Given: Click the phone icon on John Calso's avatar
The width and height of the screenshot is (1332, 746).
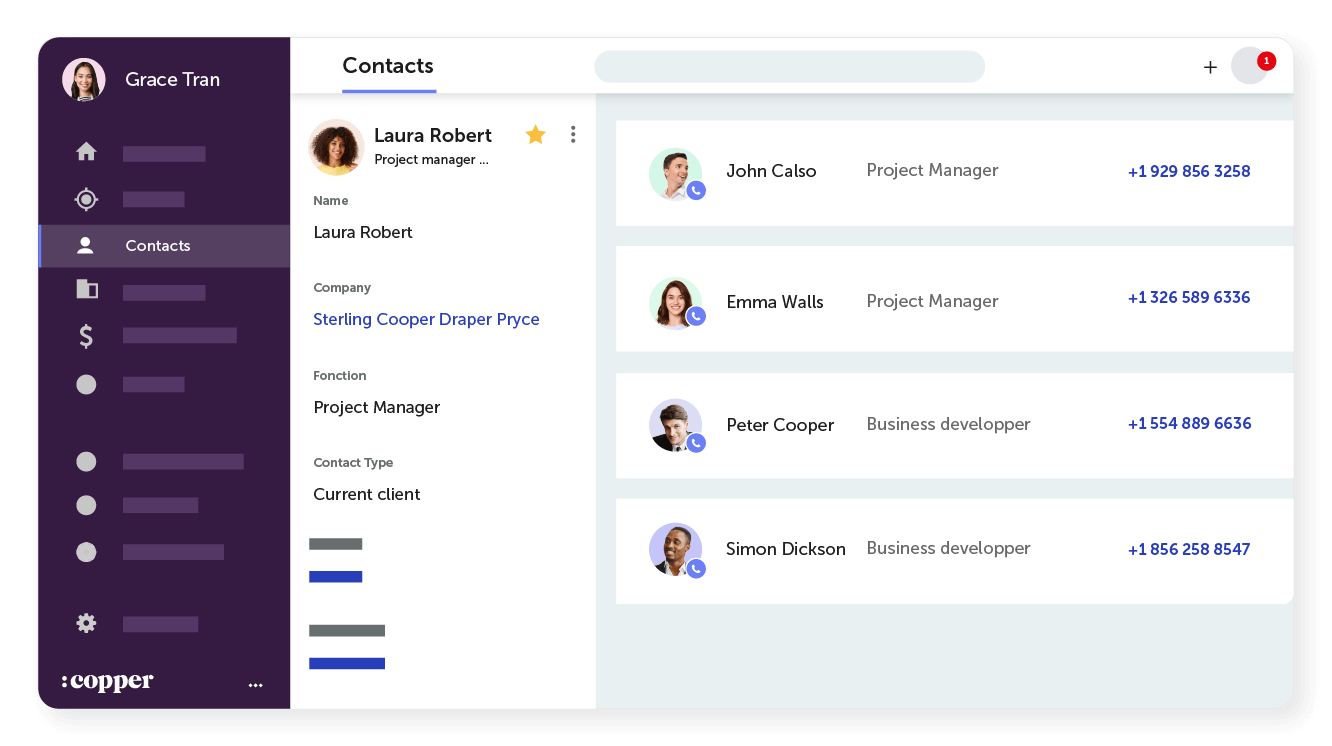Looking at the screenshot, I should (696, 189).
